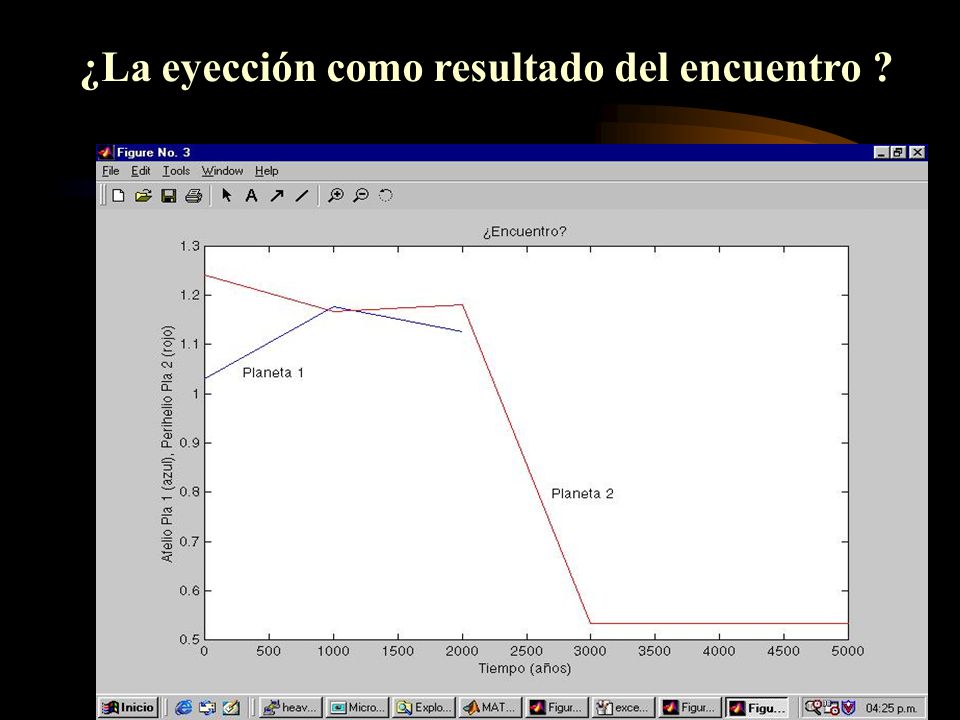
Task: Click the 'Figure No. 3' title bar text
Action: 154,152
